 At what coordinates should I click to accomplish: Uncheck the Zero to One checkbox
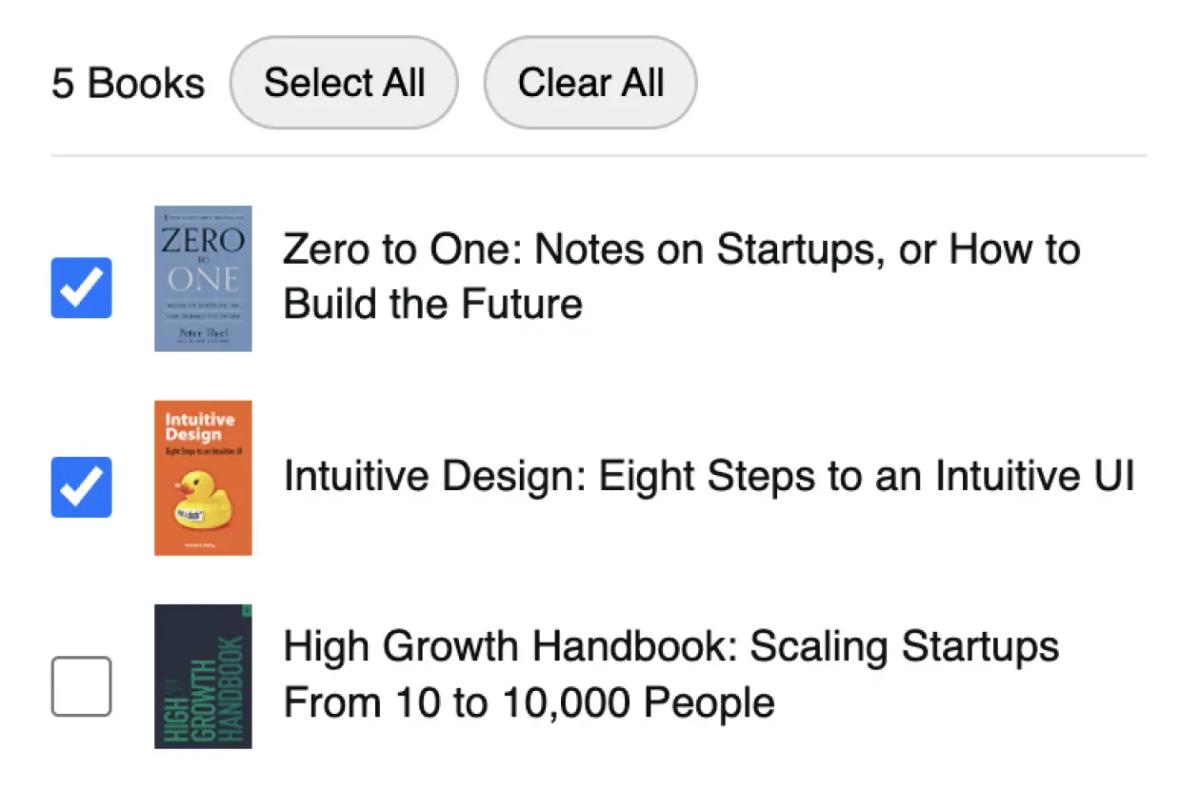coord(81,288)
